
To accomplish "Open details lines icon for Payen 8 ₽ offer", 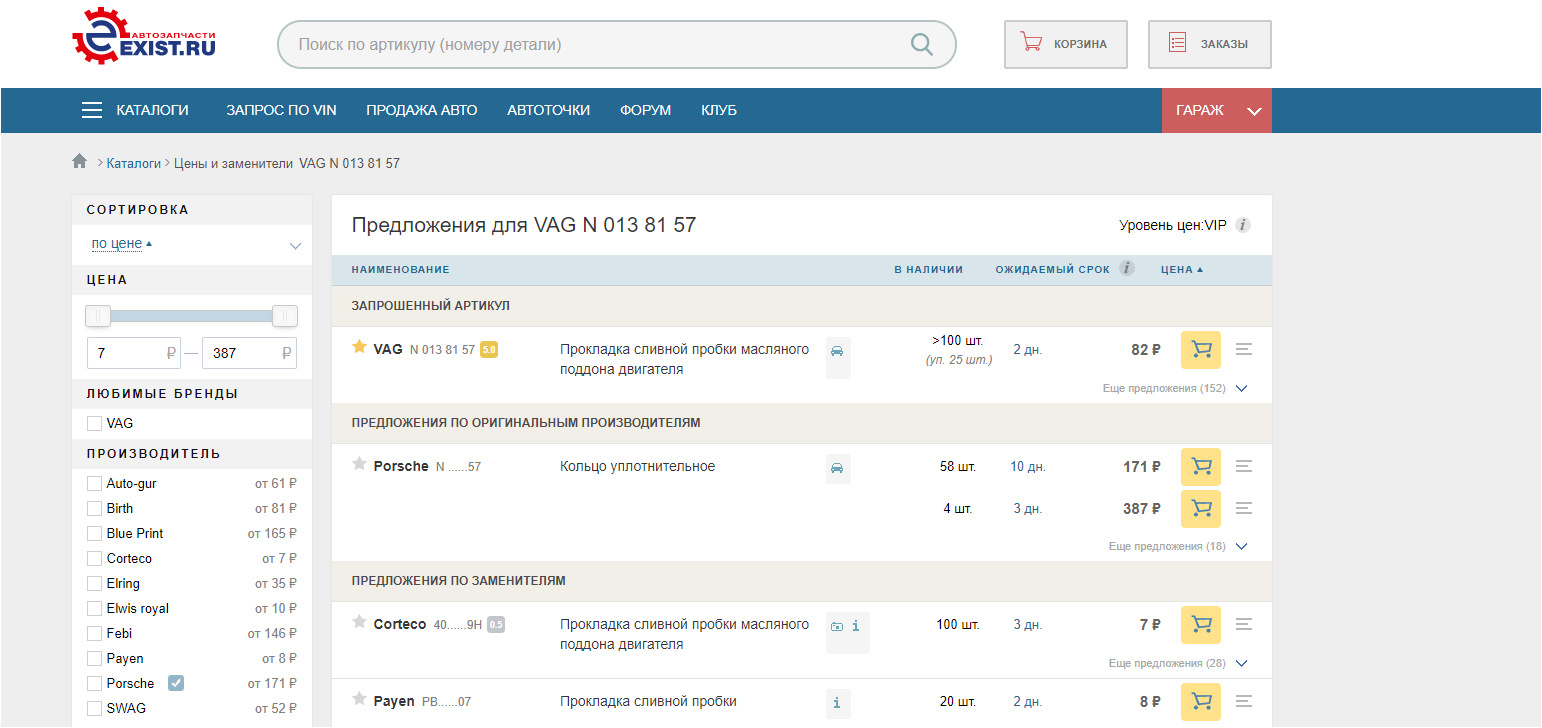I will click(x=1244, y=702).
